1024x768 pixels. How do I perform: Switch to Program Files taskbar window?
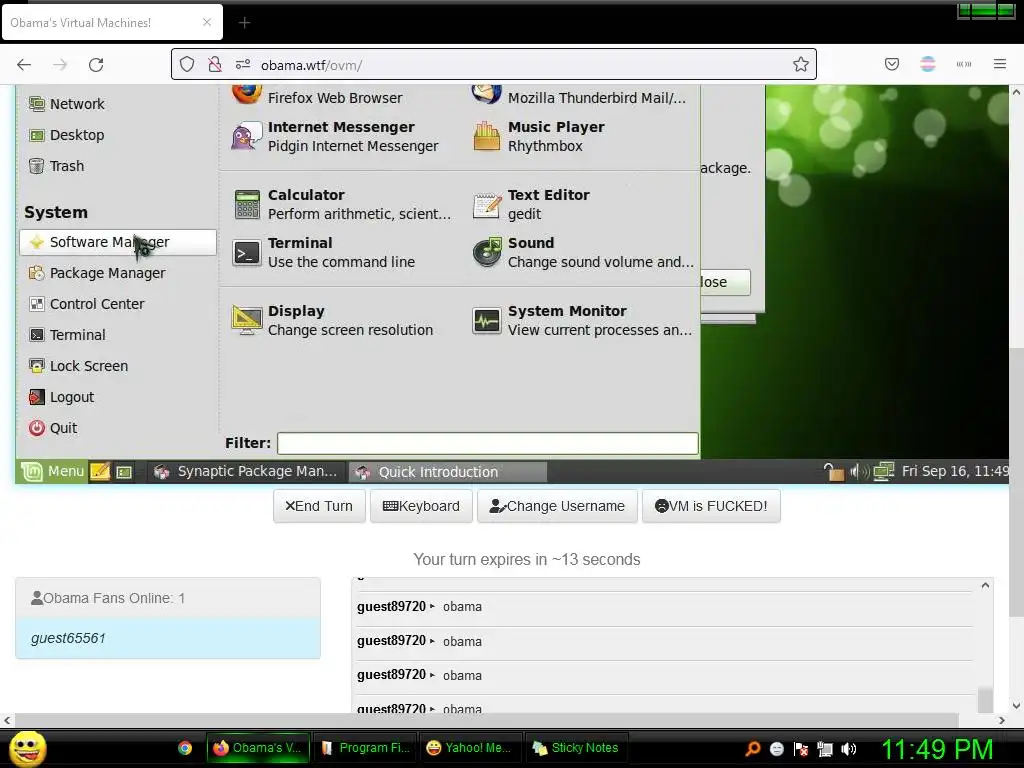[x=366, y=748]
